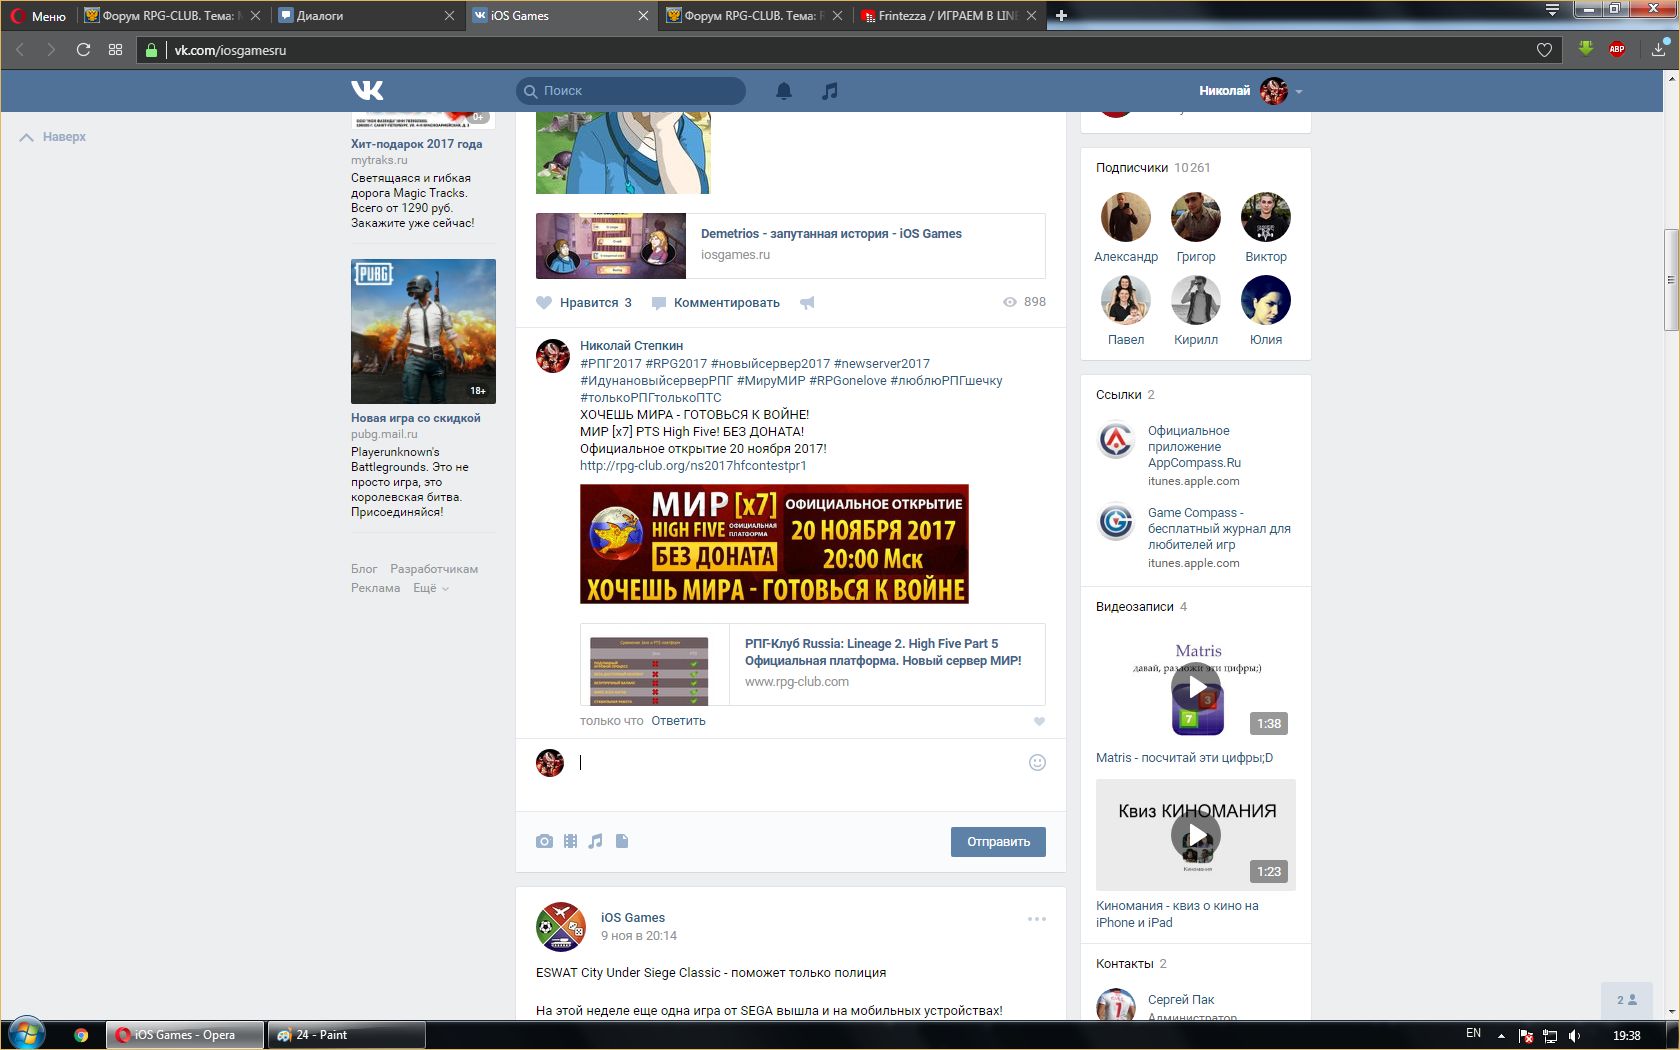Bookmark the page with the heart icon

[x=1544, y=50]
